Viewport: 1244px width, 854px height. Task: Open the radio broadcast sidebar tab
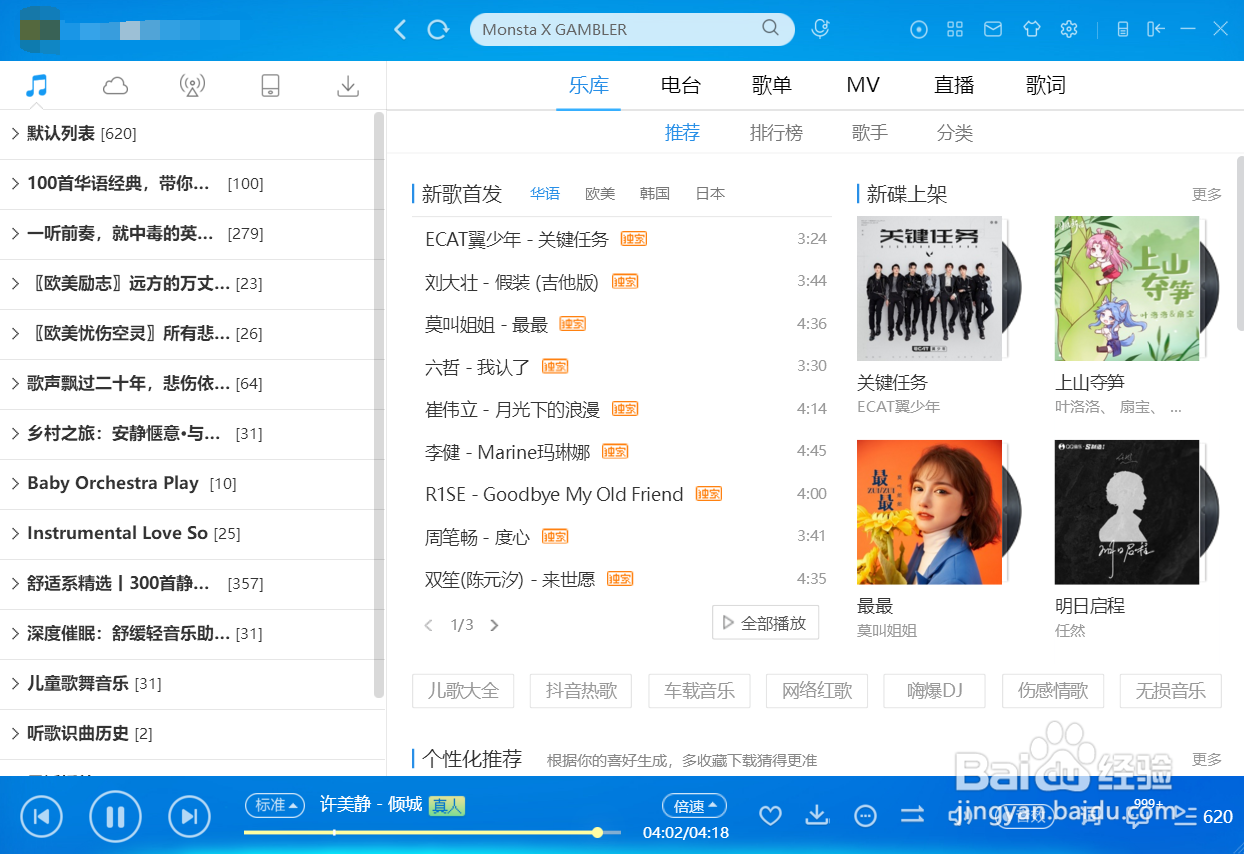click(192, 86)
